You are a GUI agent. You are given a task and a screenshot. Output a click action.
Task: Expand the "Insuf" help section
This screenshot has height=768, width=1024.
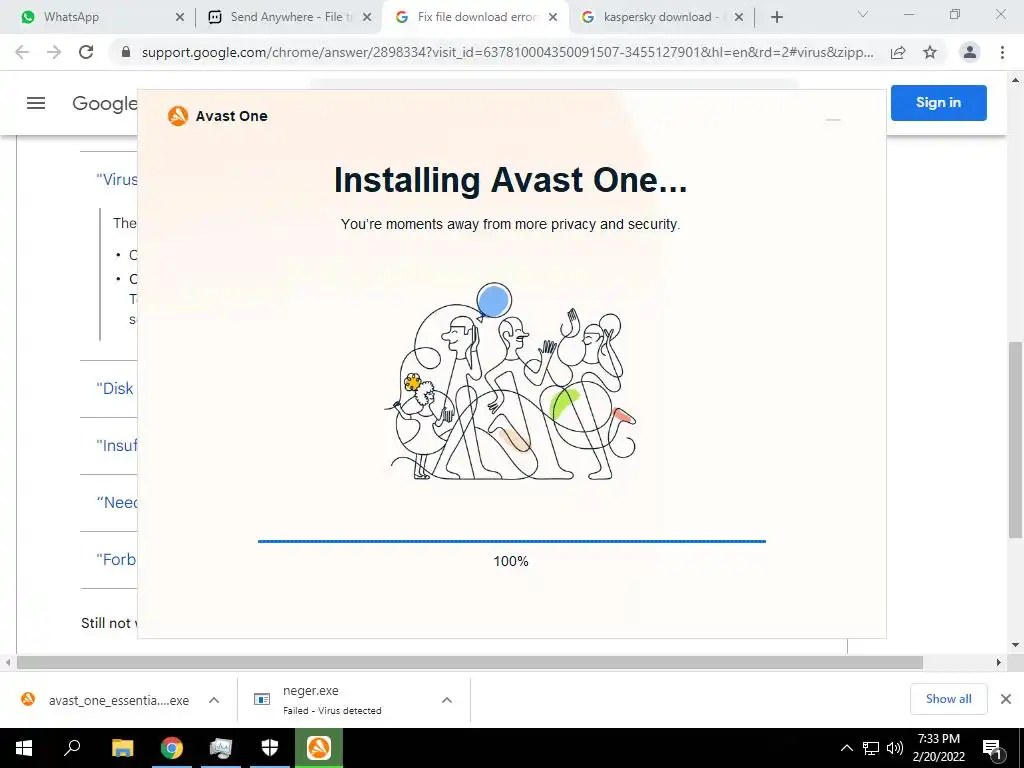tap(117, 445)
